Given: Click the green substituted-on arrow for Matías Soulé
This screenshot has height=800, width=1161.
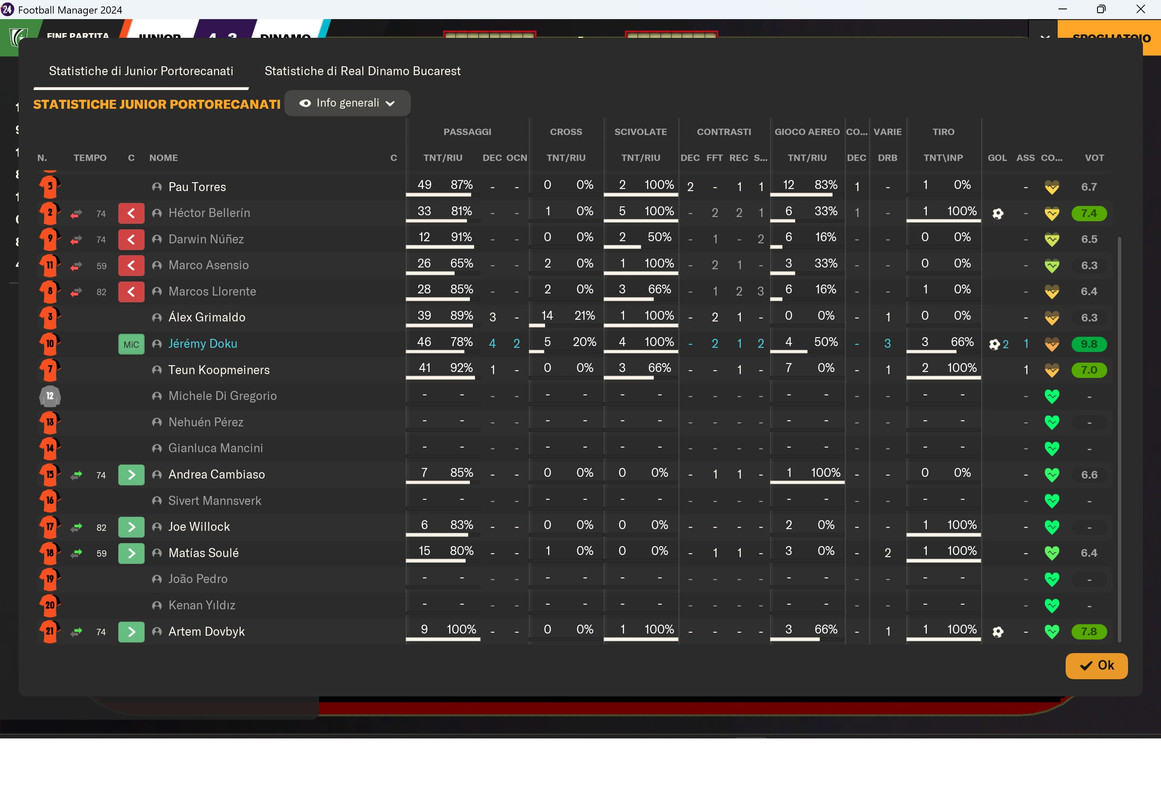Looking at the screenshot, I should click(131, 553).
